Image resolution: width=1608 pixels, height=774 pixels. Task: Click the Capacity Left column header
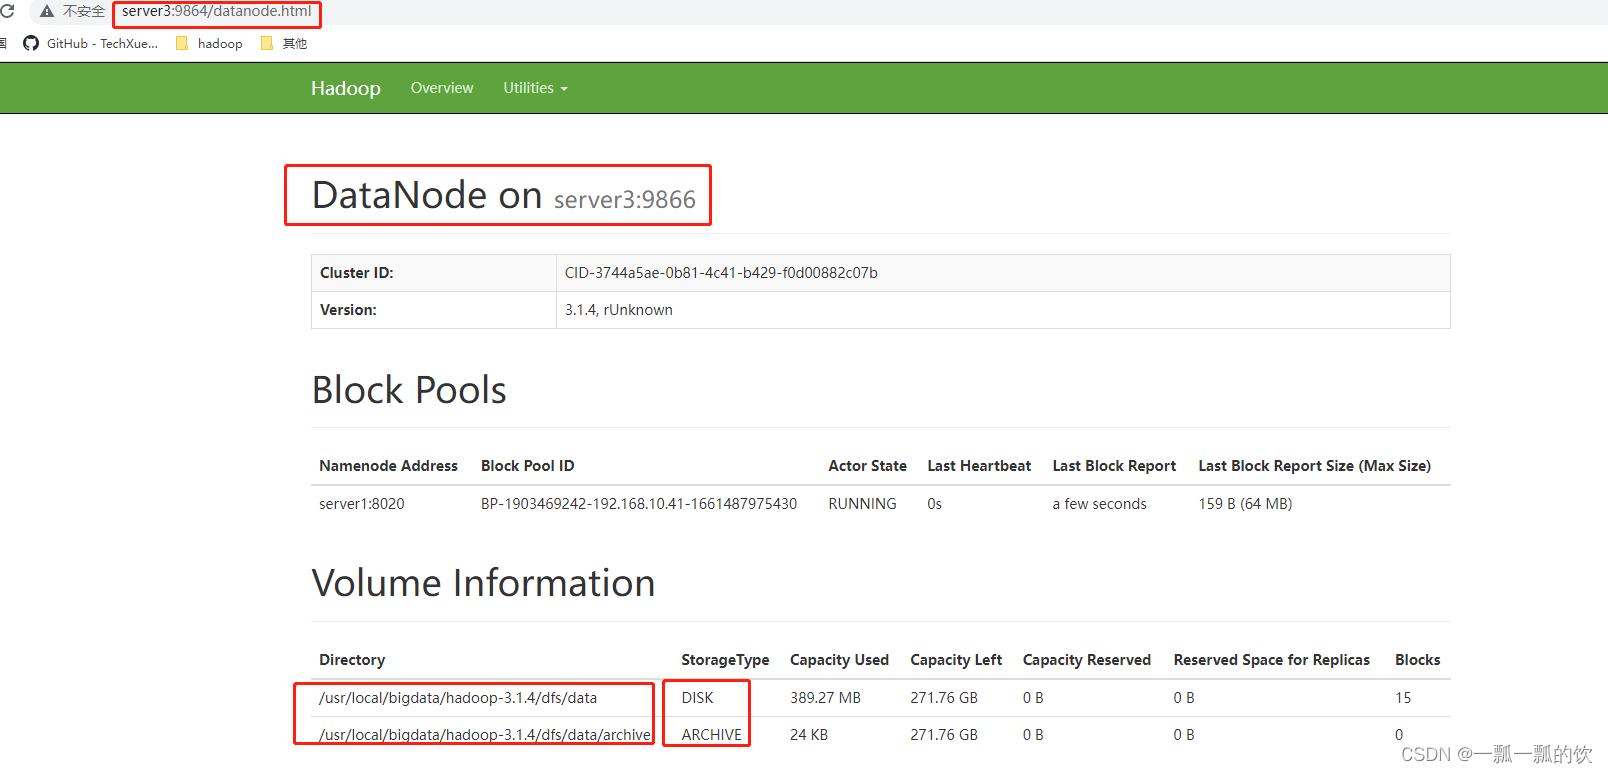(956, 660)
